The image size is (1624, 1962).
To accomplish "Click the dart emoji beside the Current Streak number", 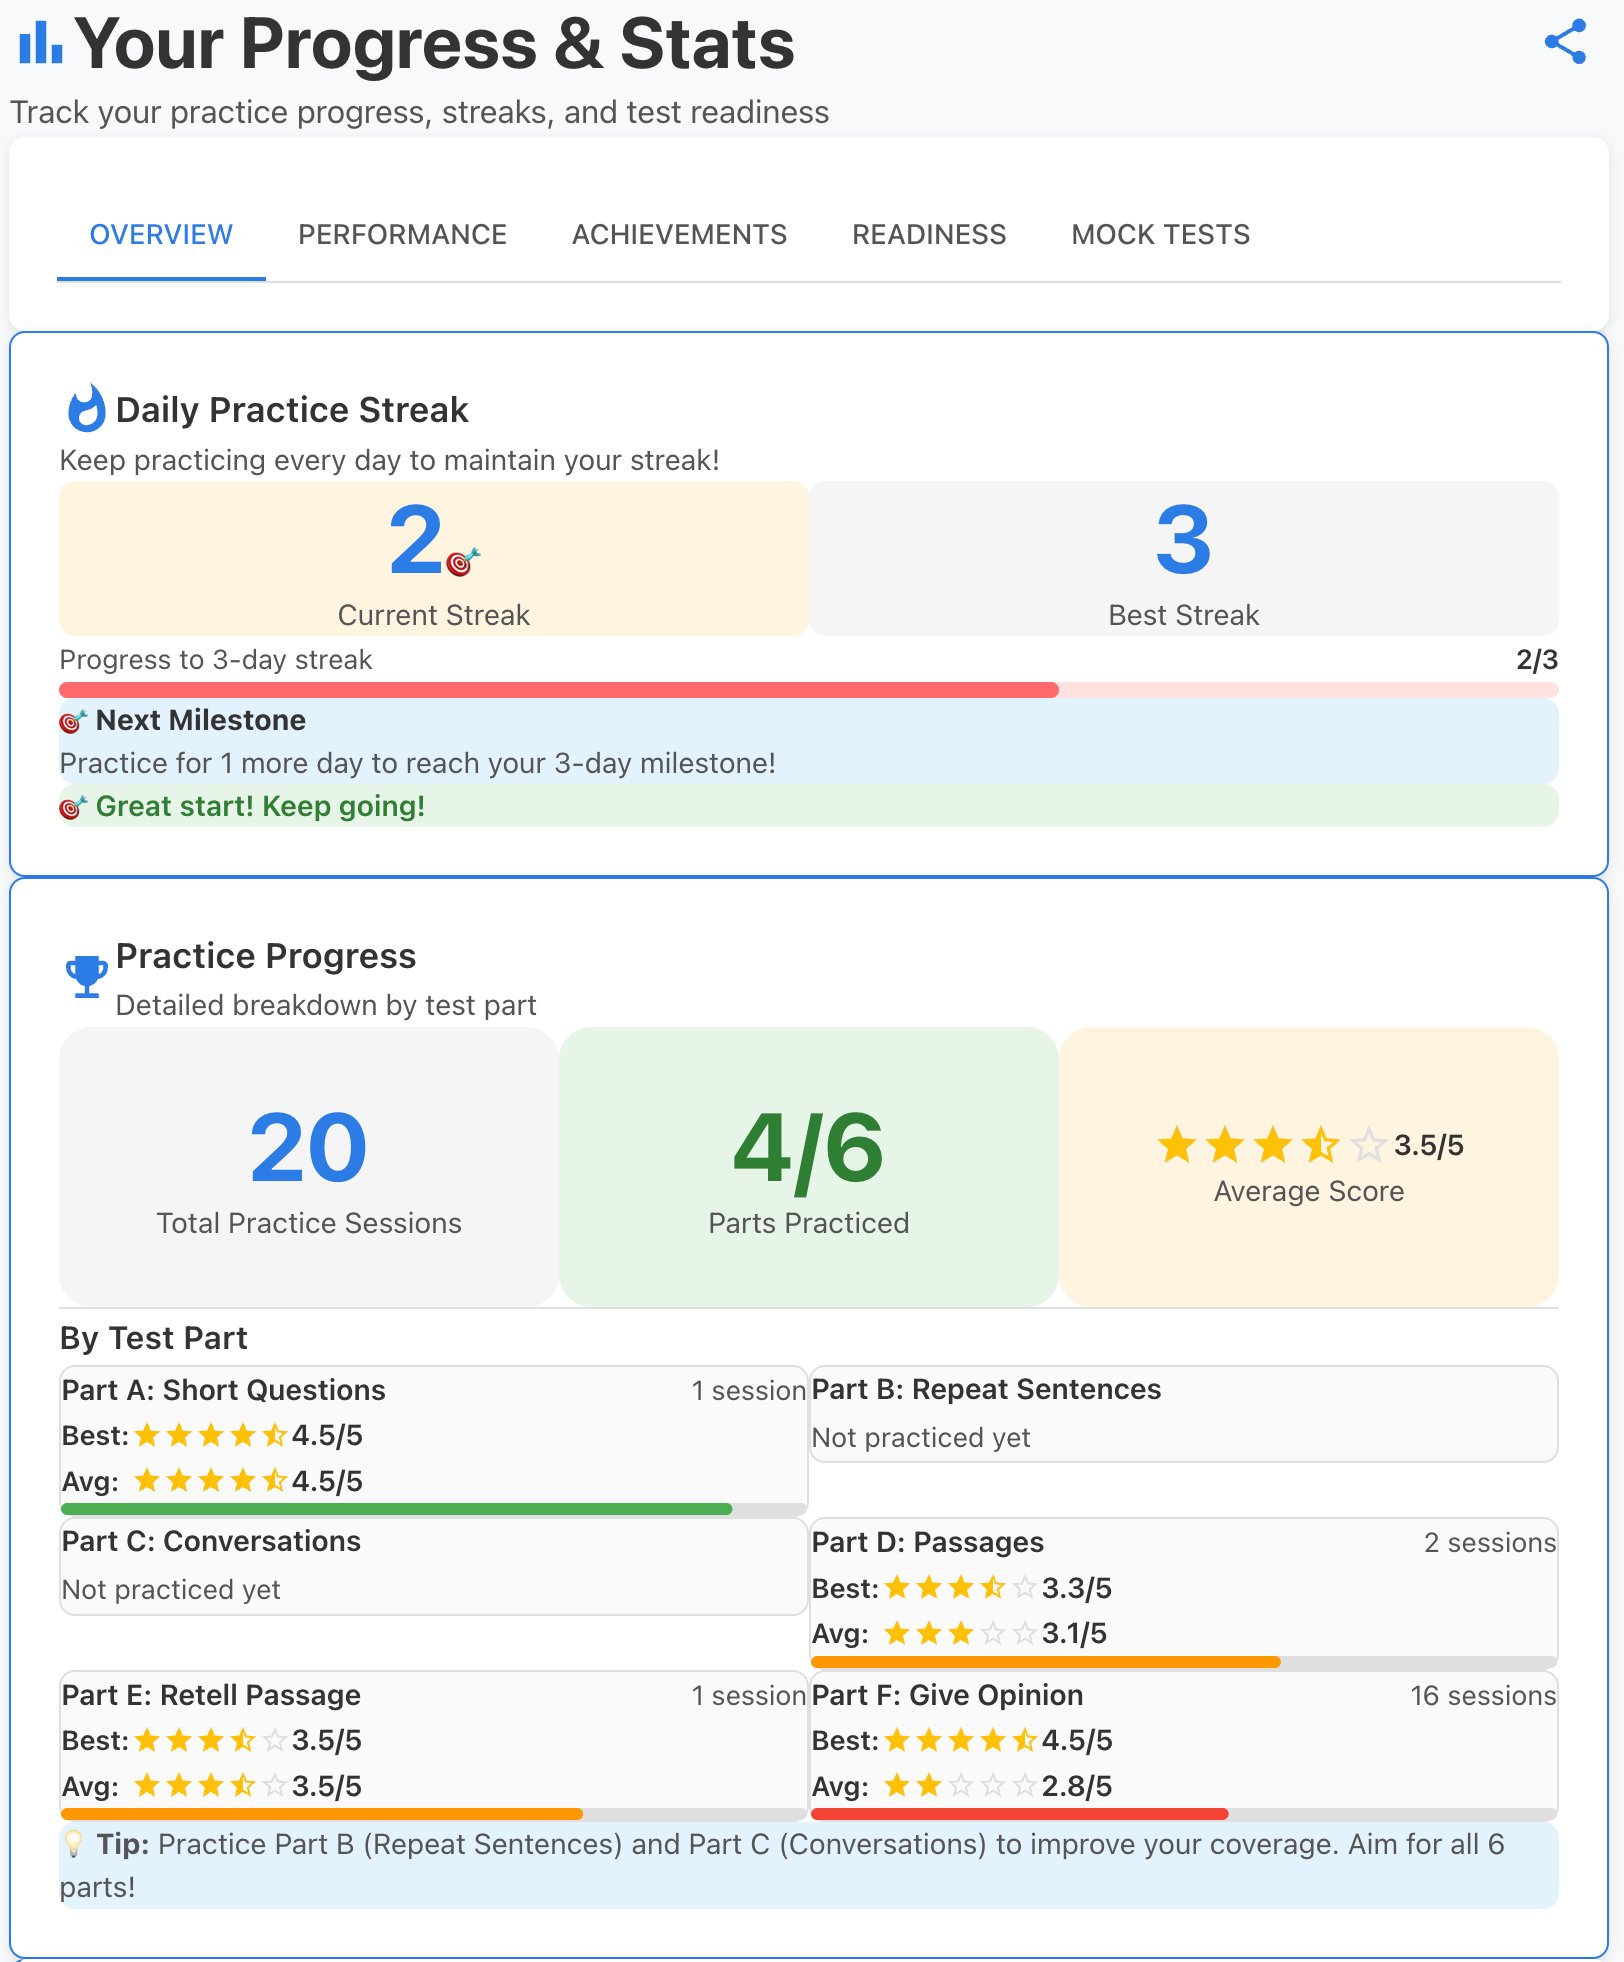I will pos(460,565).
